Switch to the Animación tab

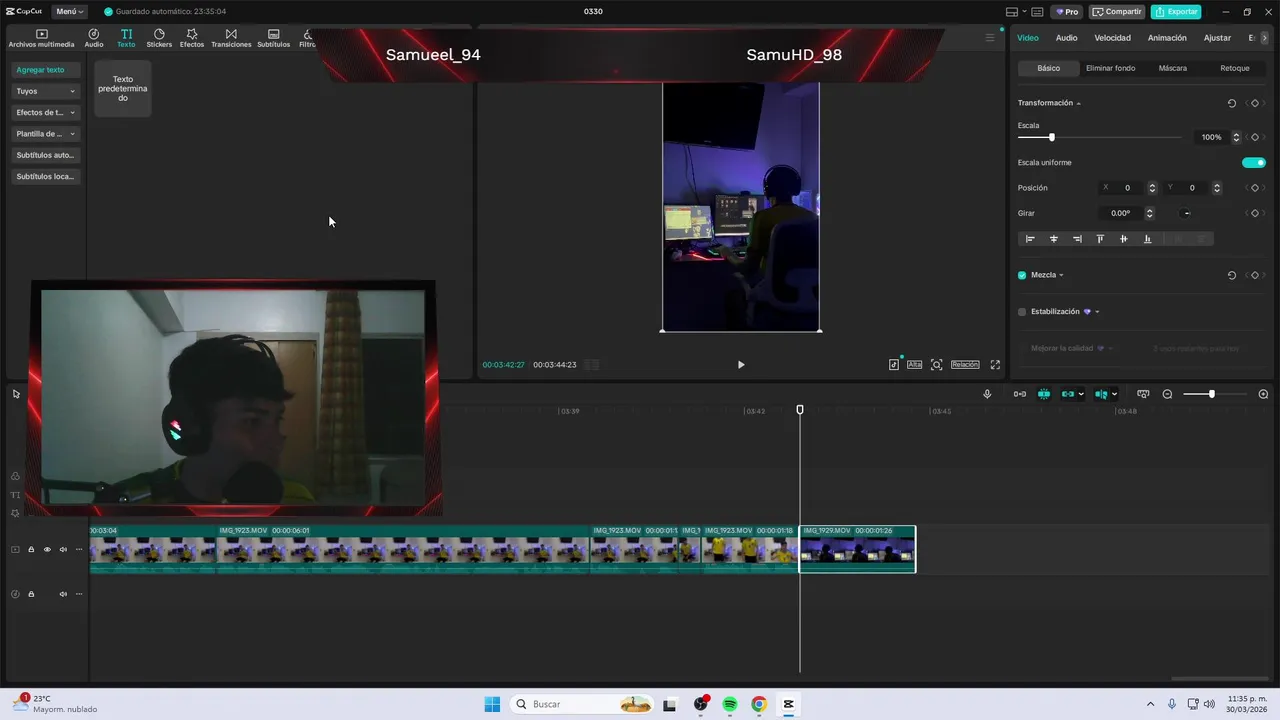click(1167, 38)
